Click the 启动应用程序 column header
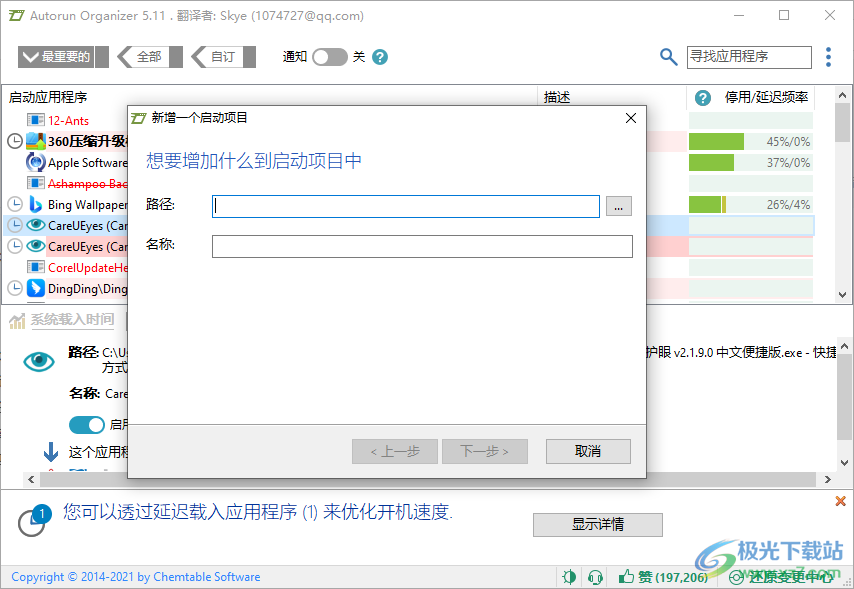The width and height of the screenshot is (854, 589). (48, 98)
